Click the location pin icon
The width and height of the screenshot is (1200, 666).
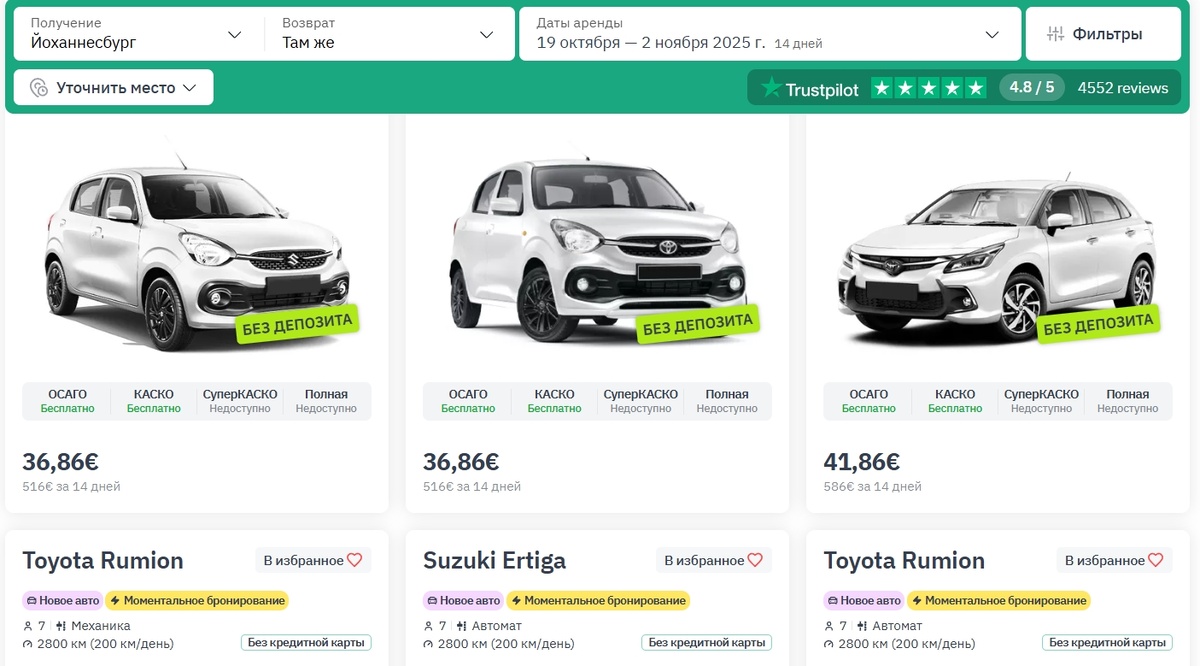pyautogui.click(x=39, y=88)
